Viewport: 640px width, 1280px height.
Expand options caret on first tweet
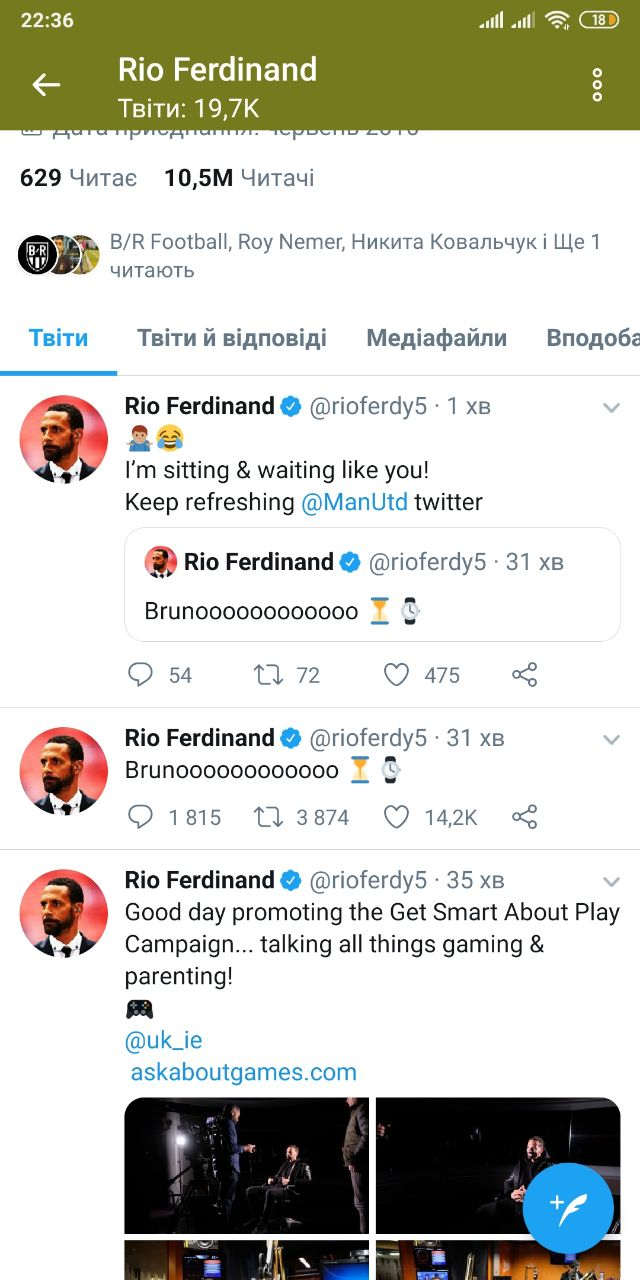[611, 407]
